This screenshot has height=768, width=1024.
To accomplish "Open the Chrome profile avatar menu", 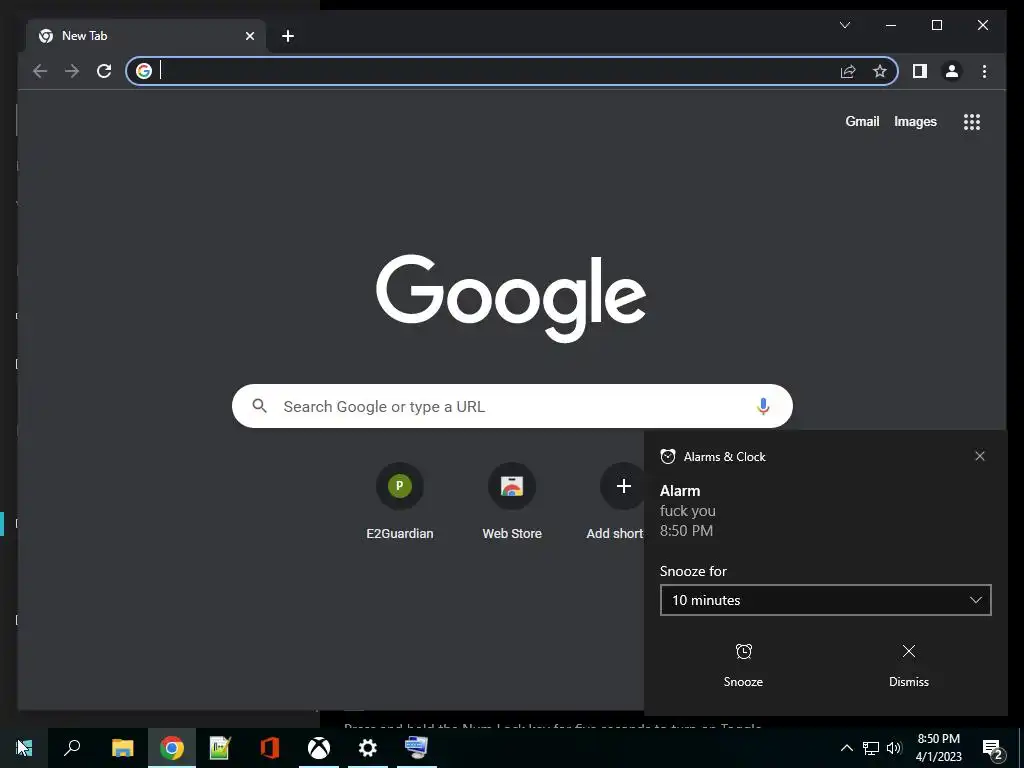I will pyautogui.click(x=952, y=71).
